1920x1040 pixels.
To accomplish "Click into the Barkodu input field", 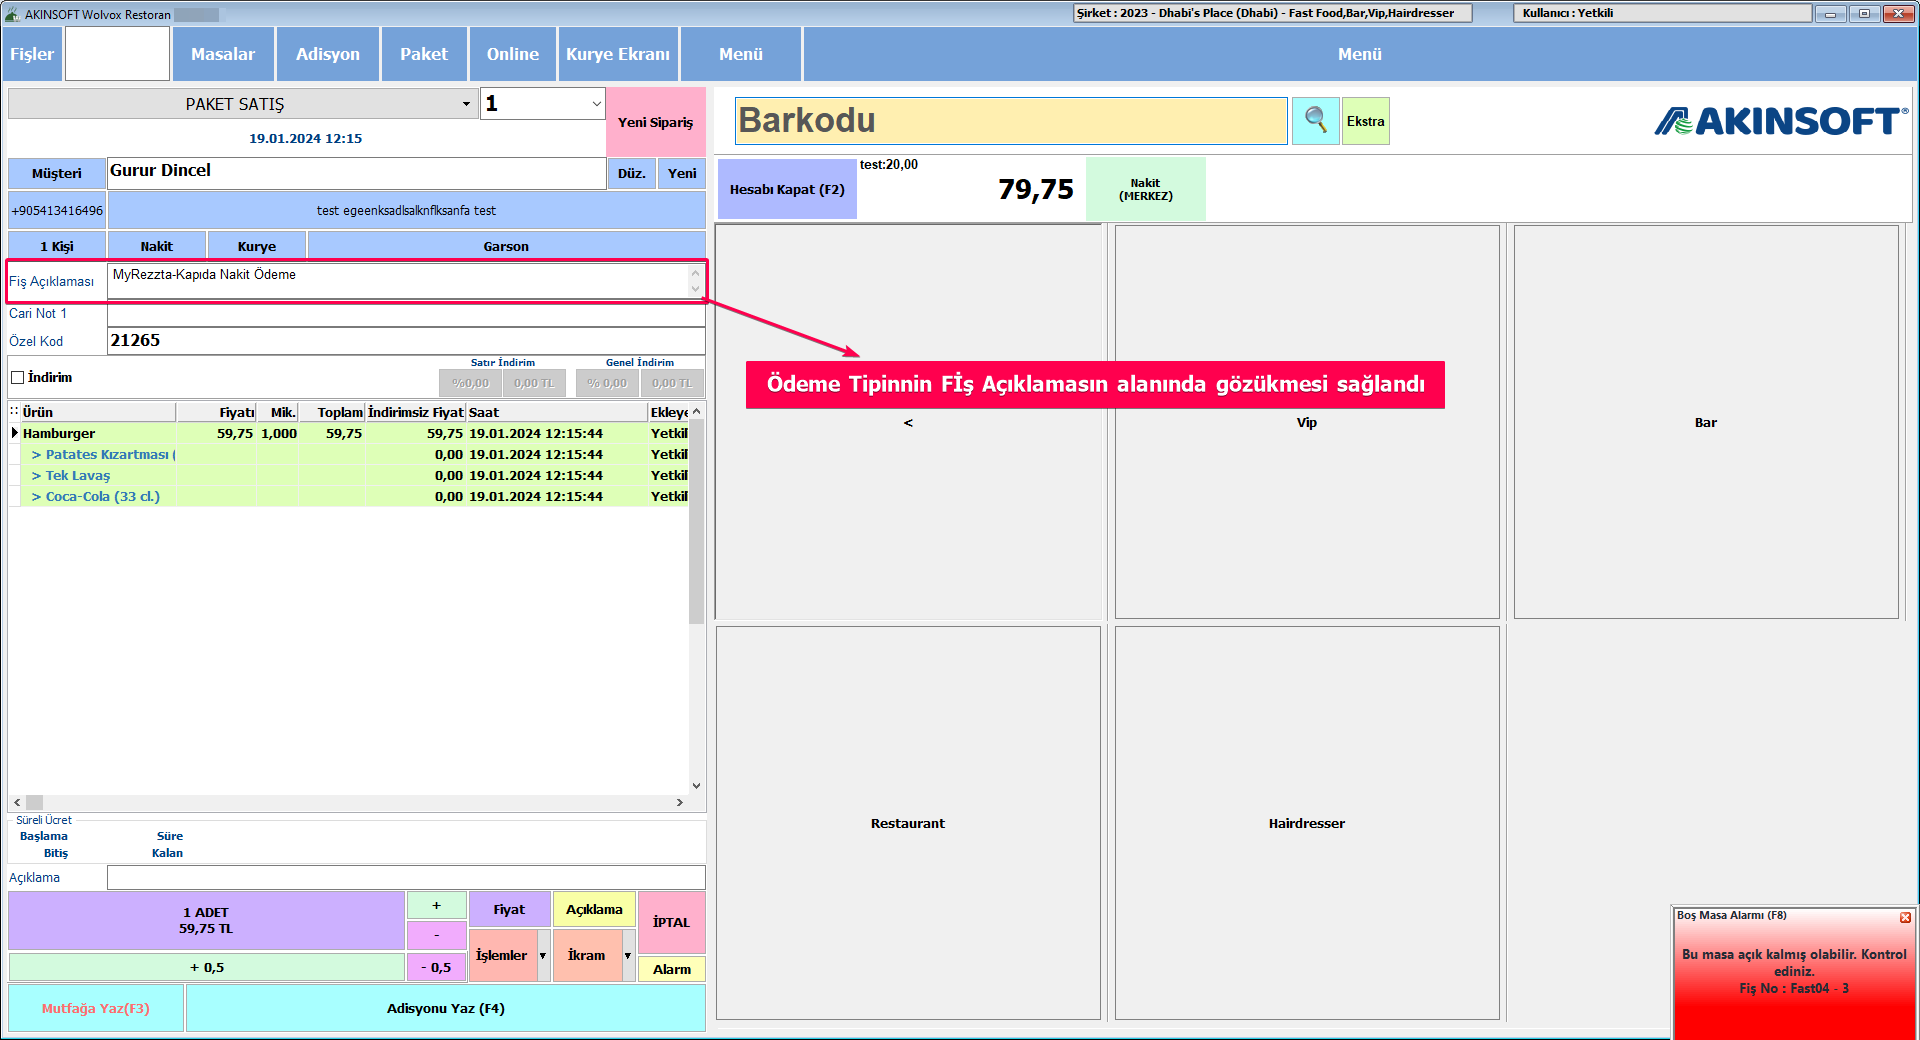I will [x=1011, y=121].
